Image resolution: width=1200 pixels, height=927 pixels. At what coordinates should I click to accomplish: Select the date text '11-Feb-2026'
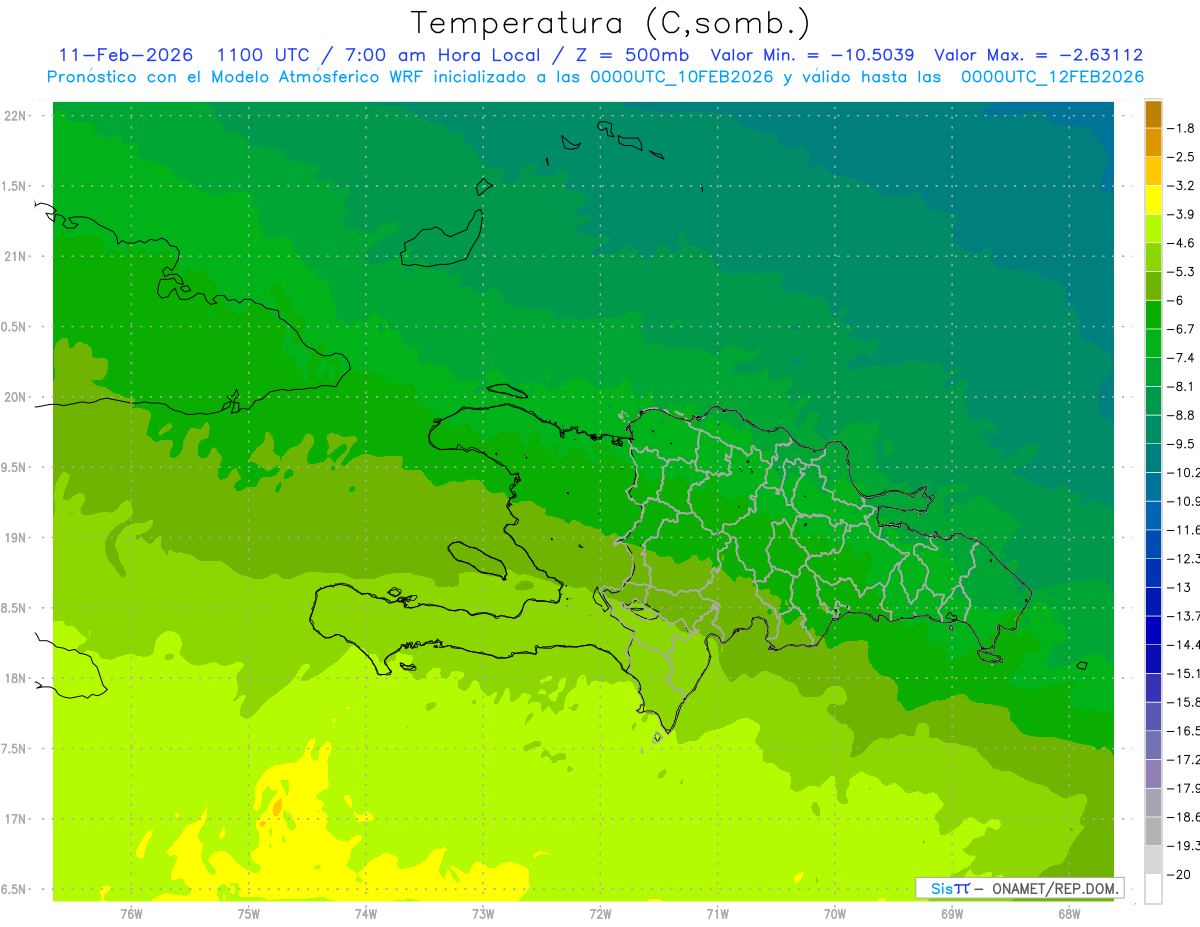coord(125,55)
